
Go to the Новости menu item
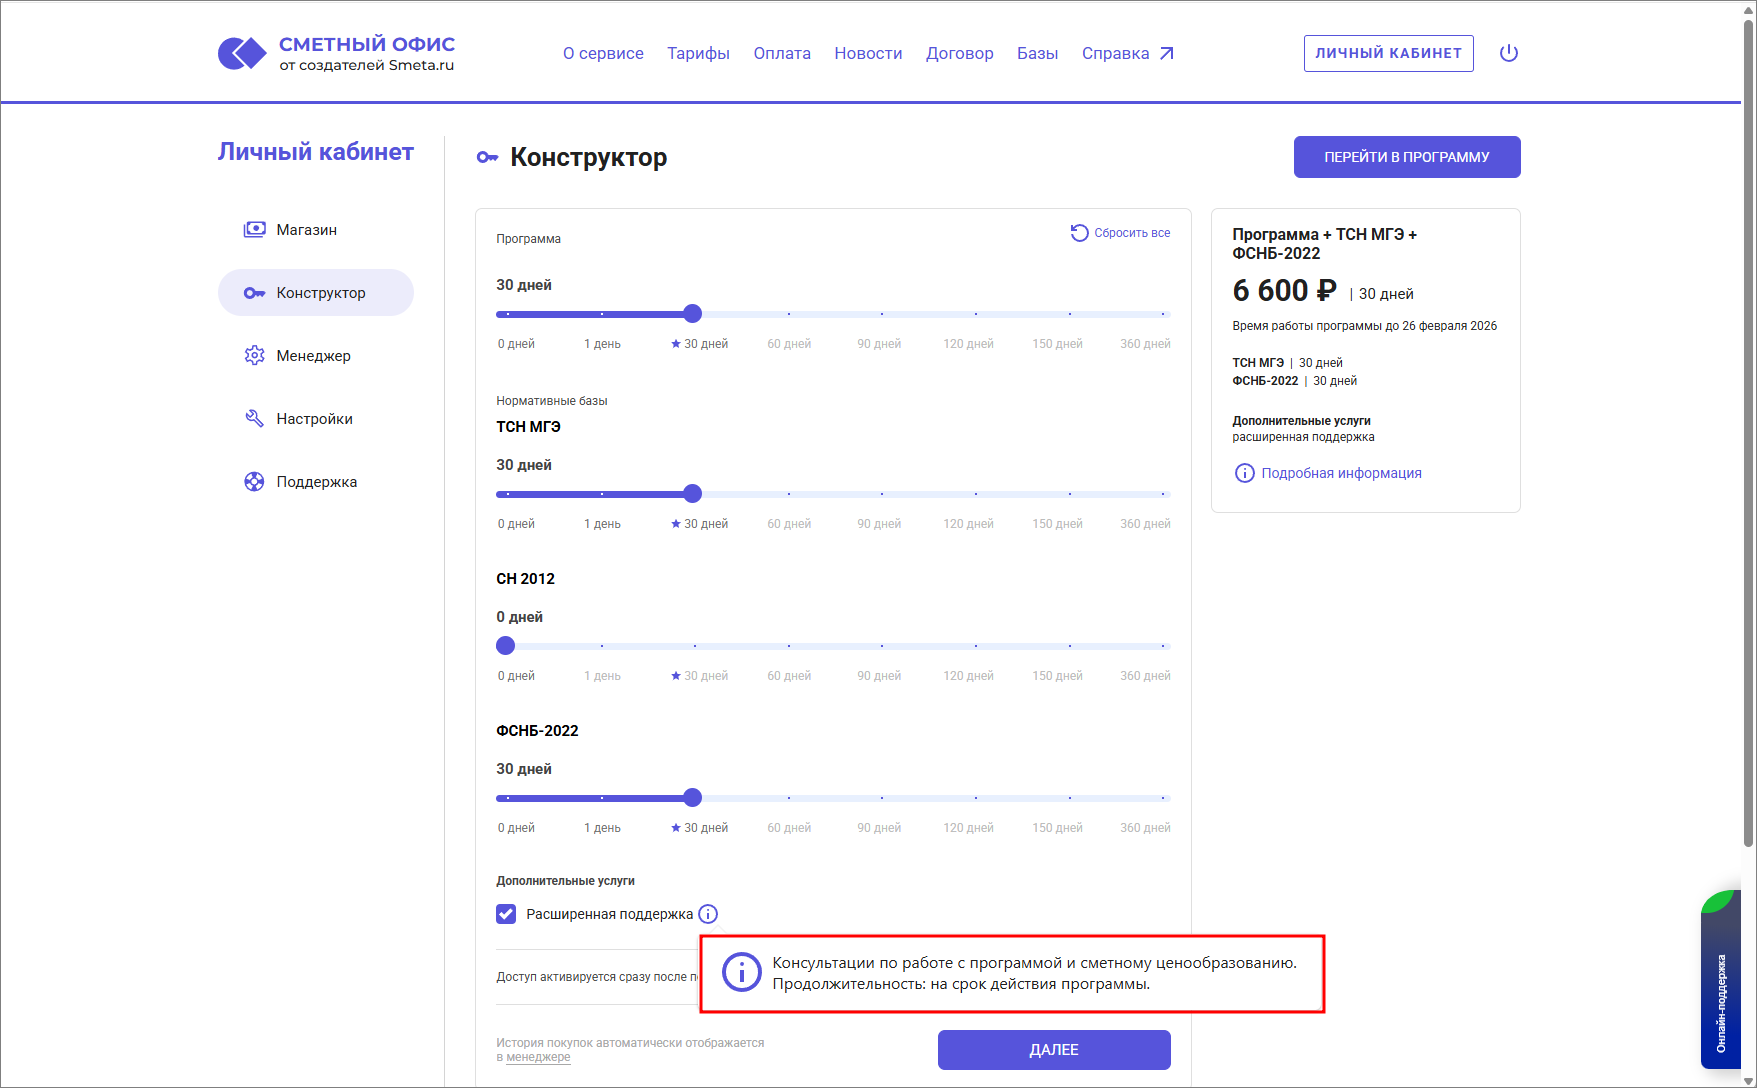868,53
